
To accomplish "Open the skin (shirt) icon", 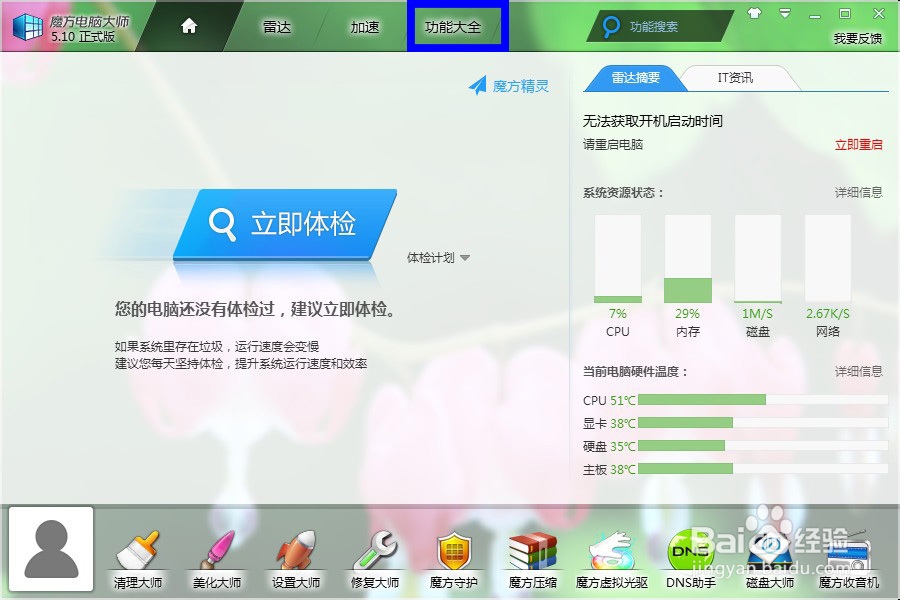I will click(754, 13).
